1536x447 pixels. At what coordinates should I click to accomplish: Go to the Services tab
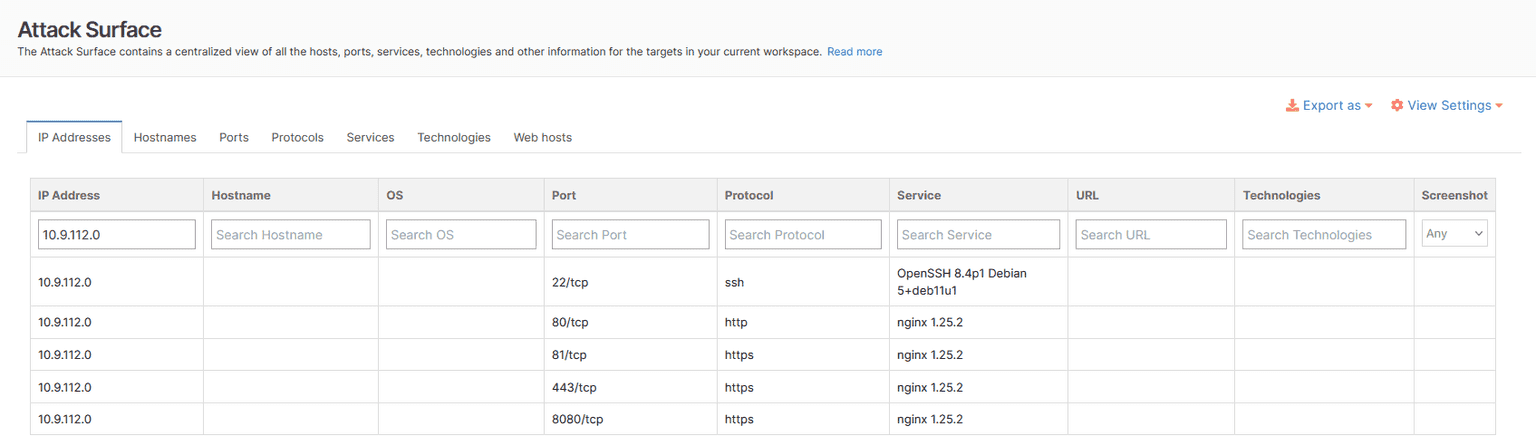pos(370,137)
